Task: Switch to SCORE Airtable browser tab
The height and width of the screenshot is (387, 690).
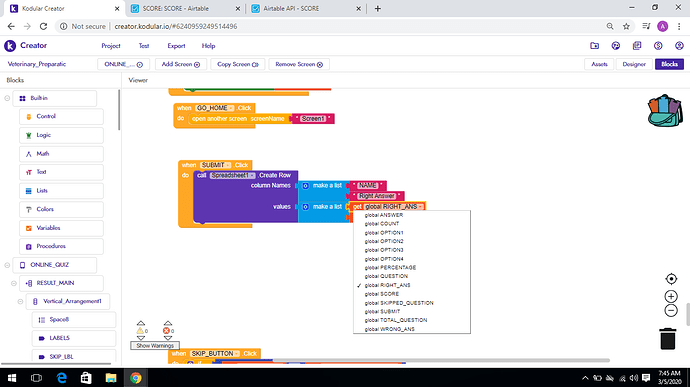Action: [x=185, y=8]
